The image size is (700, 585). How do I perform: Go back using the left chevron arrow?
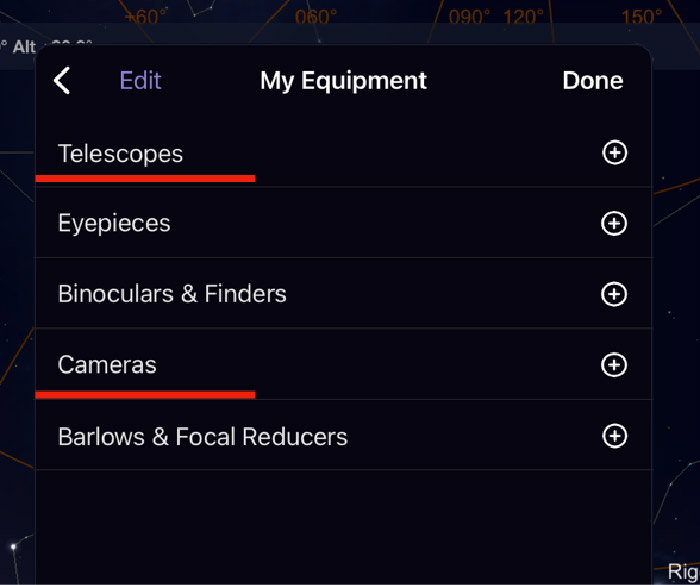point(62,80)
